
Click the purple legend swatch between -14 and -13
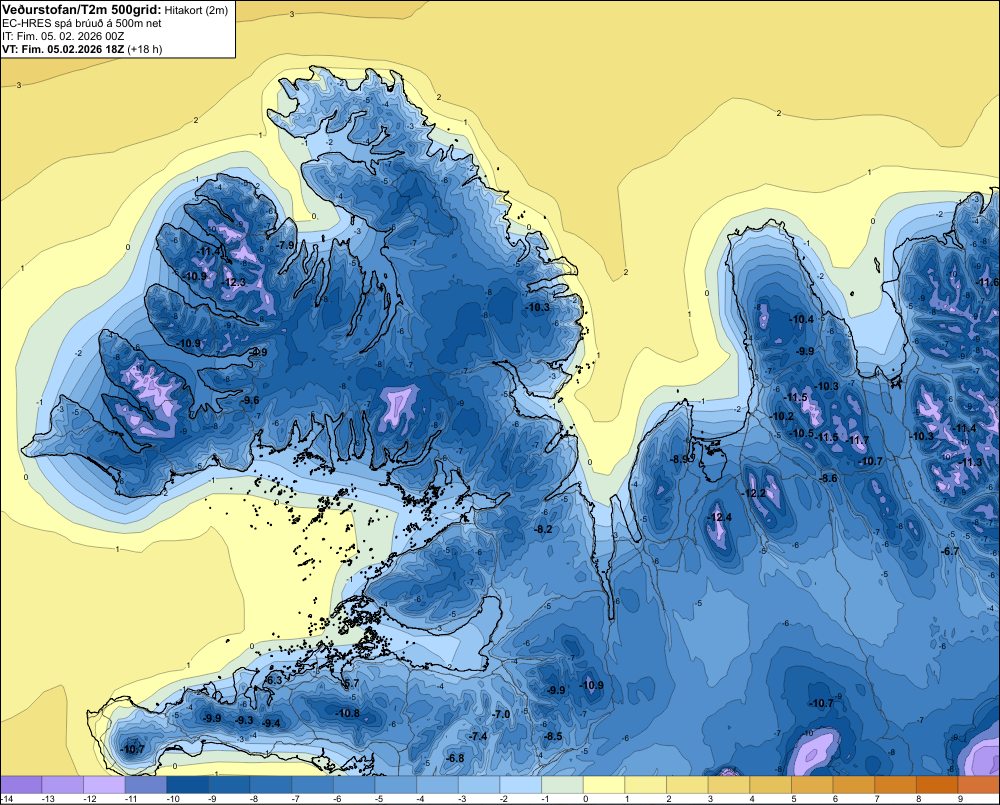pyautogui.click(x=21, y=784)
